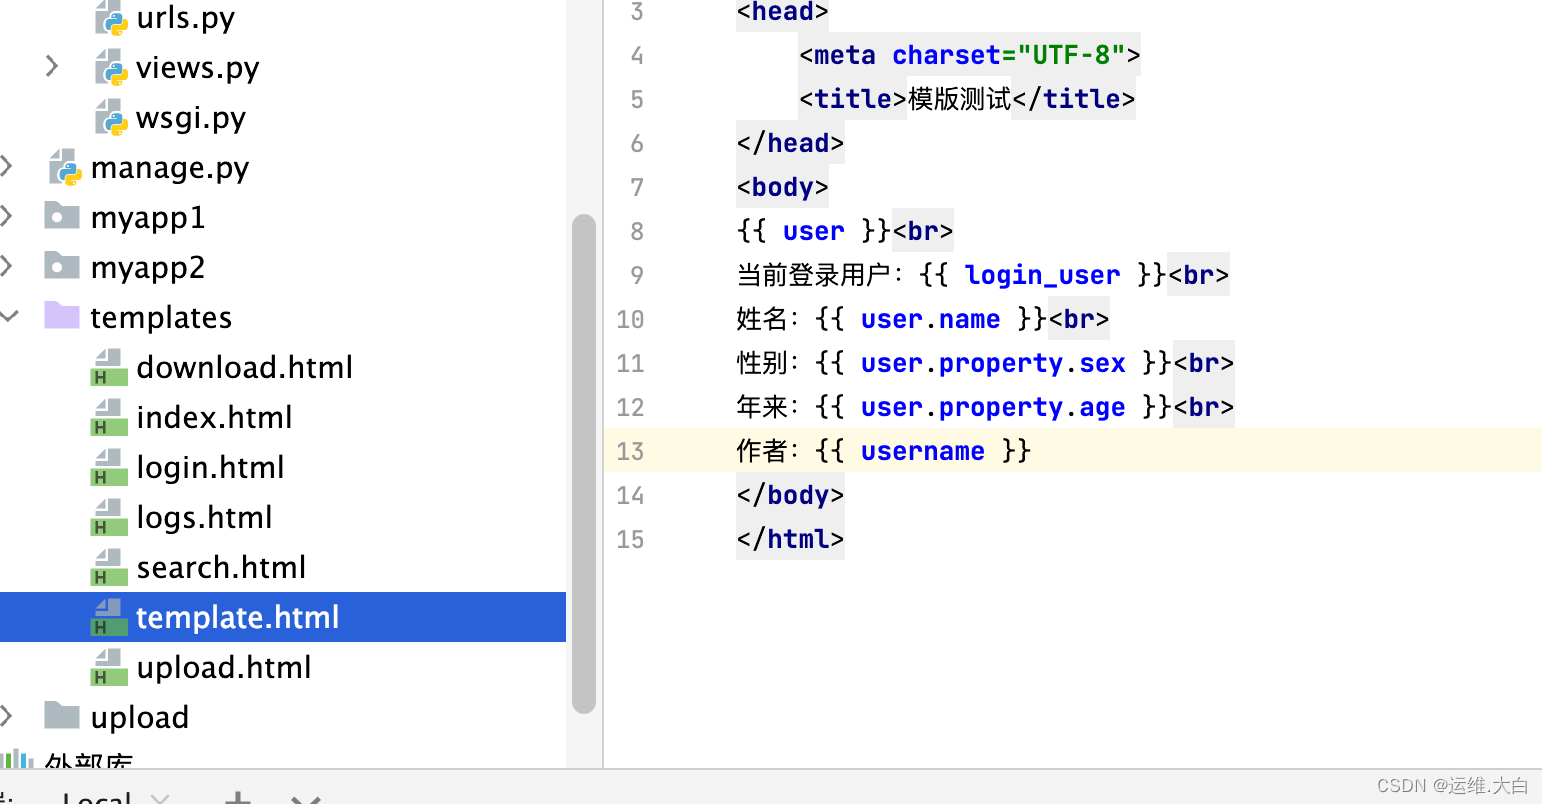Click gutter line number 8
Screen dimensions: 1542x804
(x=637, y=231)
